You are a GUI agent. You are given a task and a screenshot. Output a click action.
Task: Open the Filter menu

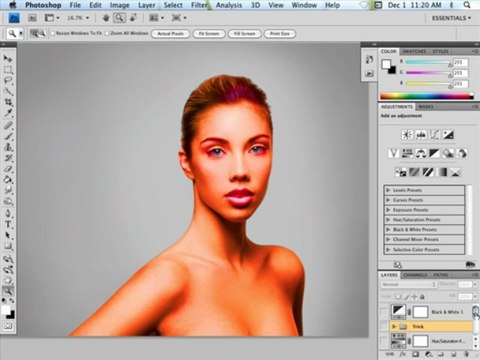[x=199, y=5]
